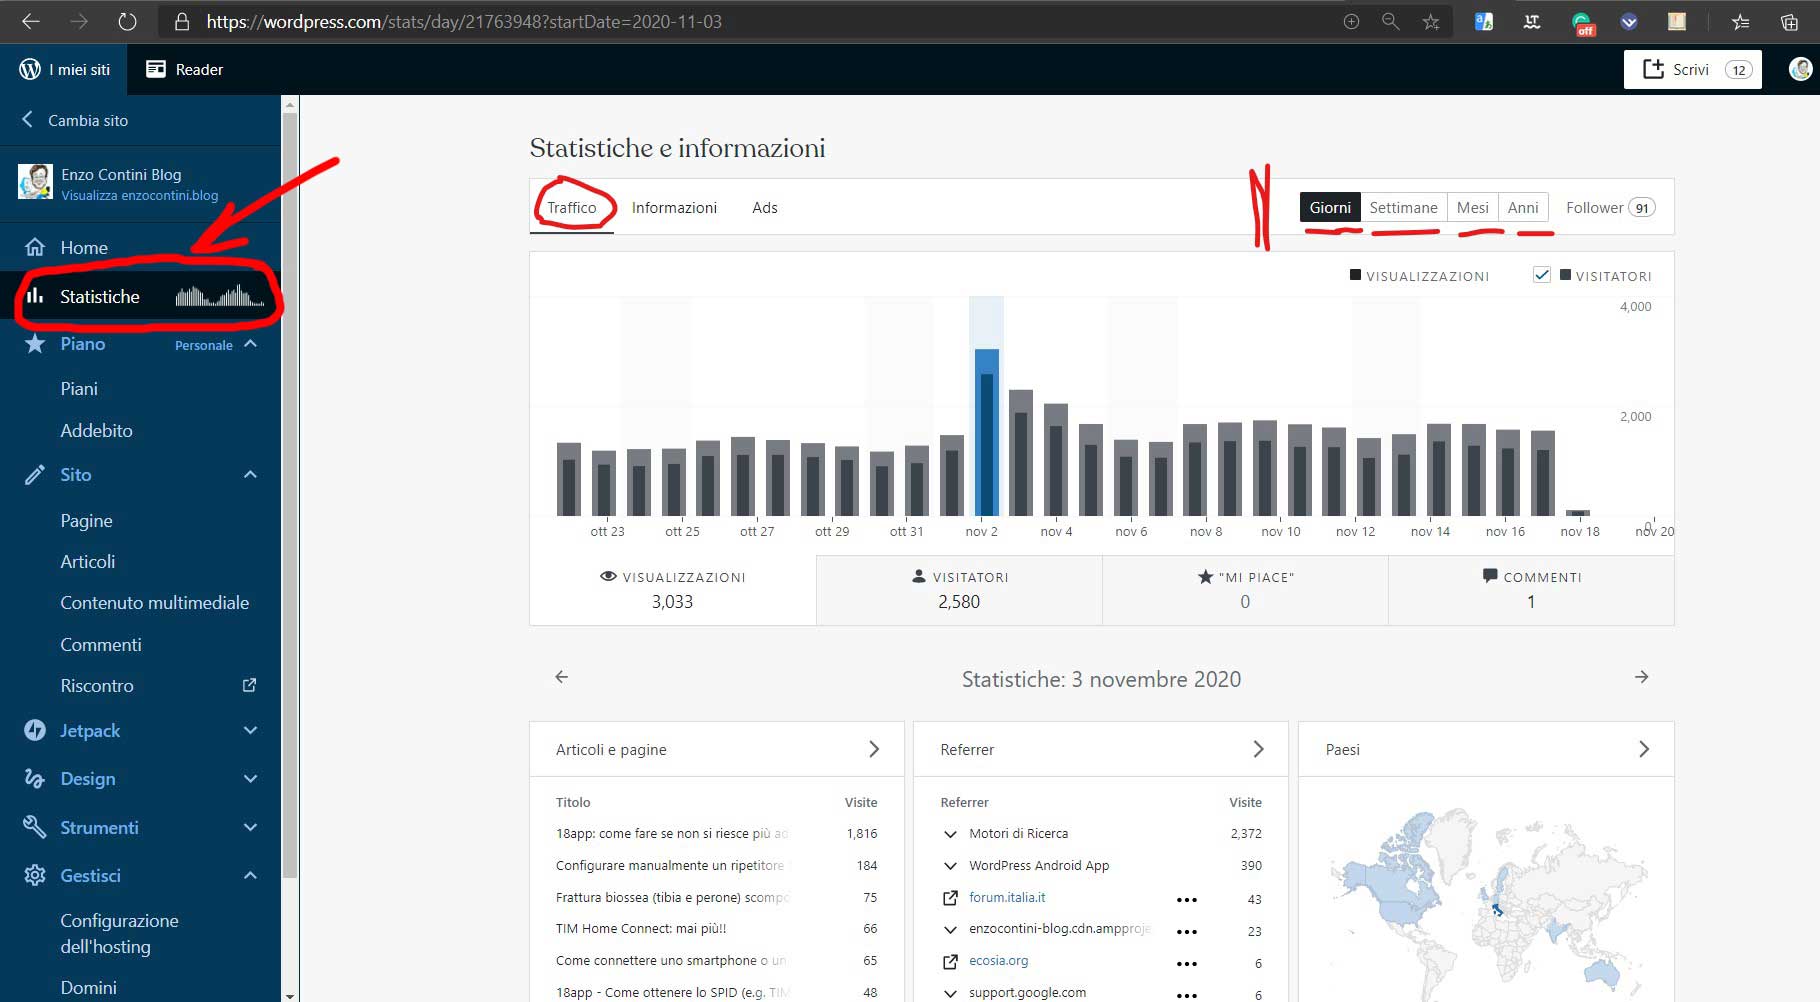Select the Settimane period option
1820x1002 pixels.
1403,207
